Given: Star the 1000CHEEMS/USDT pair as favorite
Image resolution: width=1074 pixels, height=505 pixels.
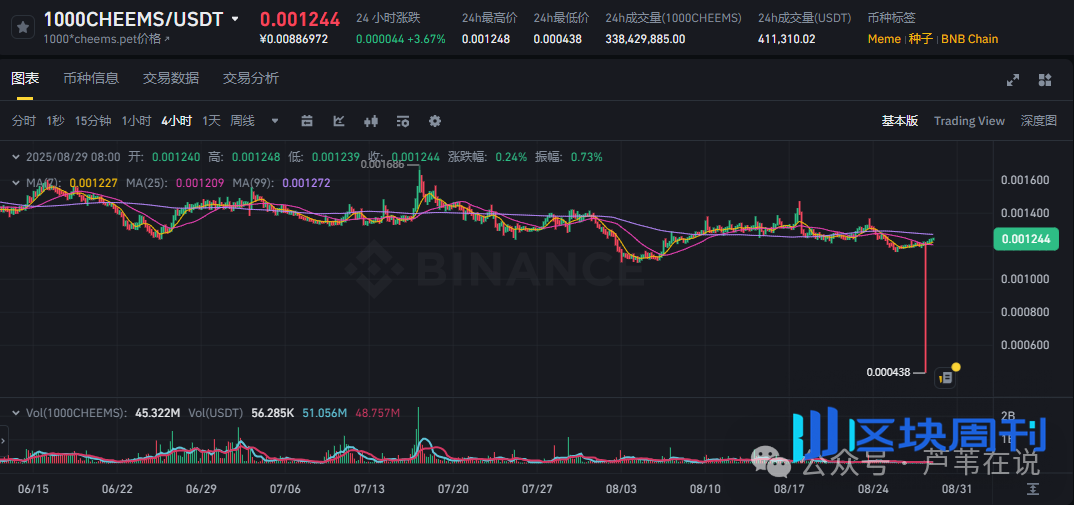Looking at the screenshot, I should [23, 27].
